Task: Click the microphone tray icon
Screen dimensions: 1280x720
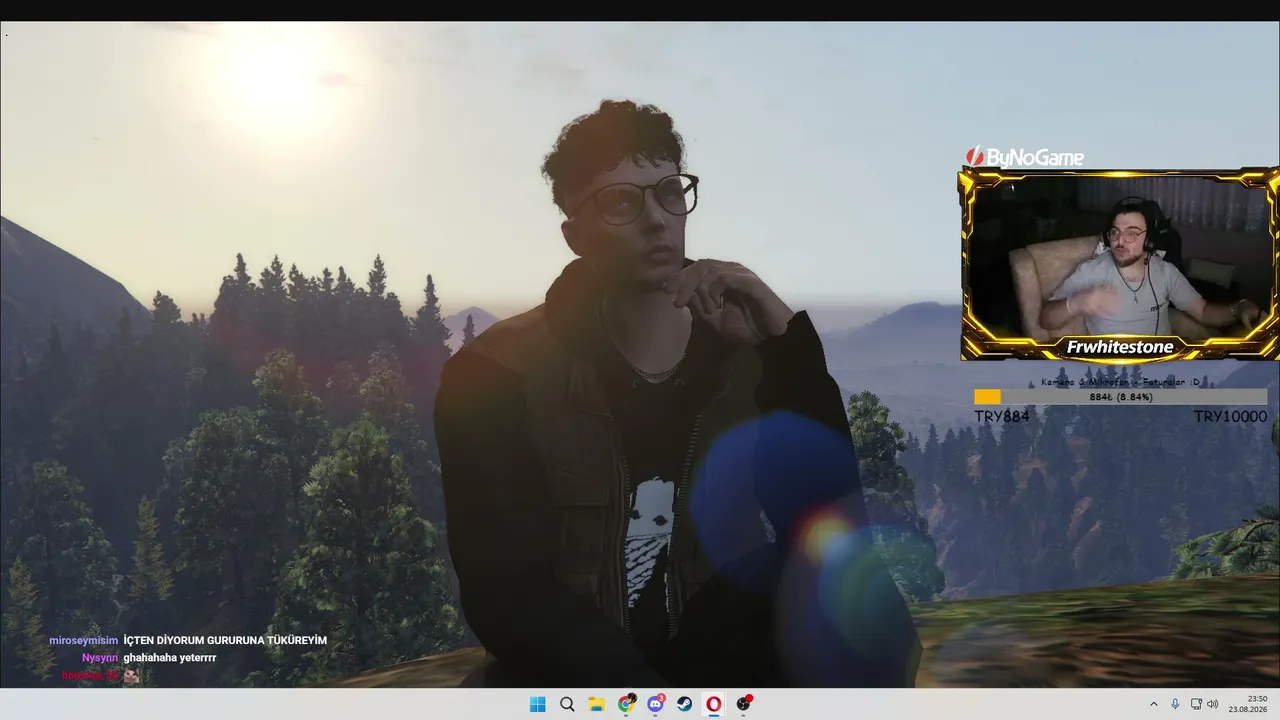Action: pos(1175,704)
